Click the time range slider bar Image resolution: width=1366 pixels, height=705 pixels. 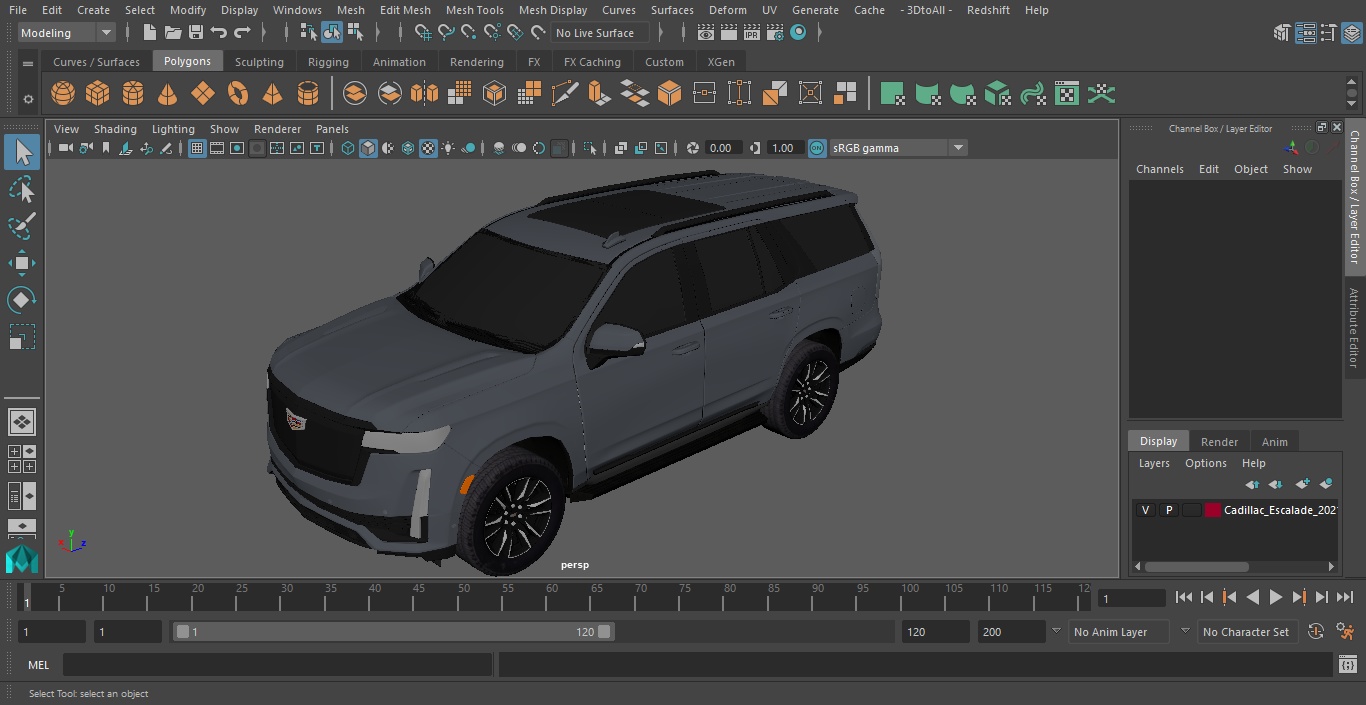tap(394, 632)
